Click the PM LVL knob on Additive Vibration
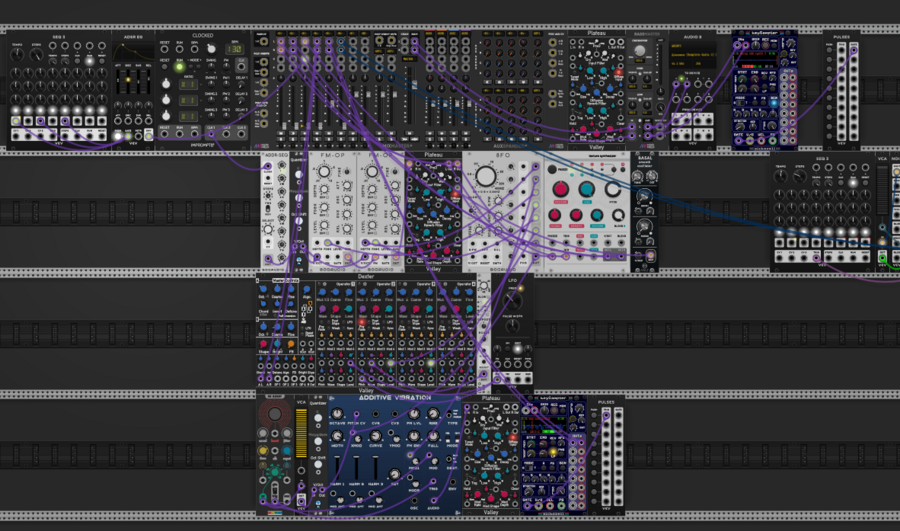The image size is (900, 531). (x=414, y=414)
